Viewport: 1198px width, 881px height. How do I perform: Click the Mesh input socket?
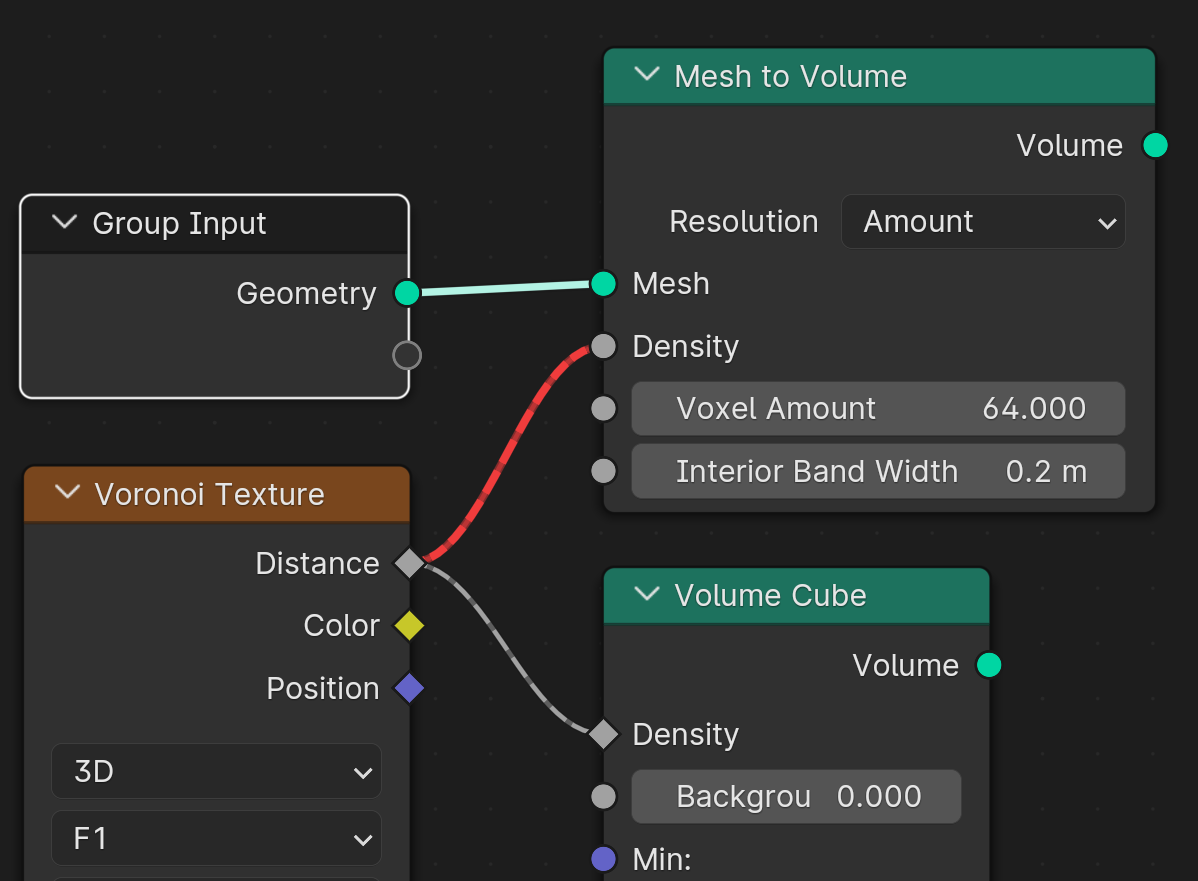[604, 283]
